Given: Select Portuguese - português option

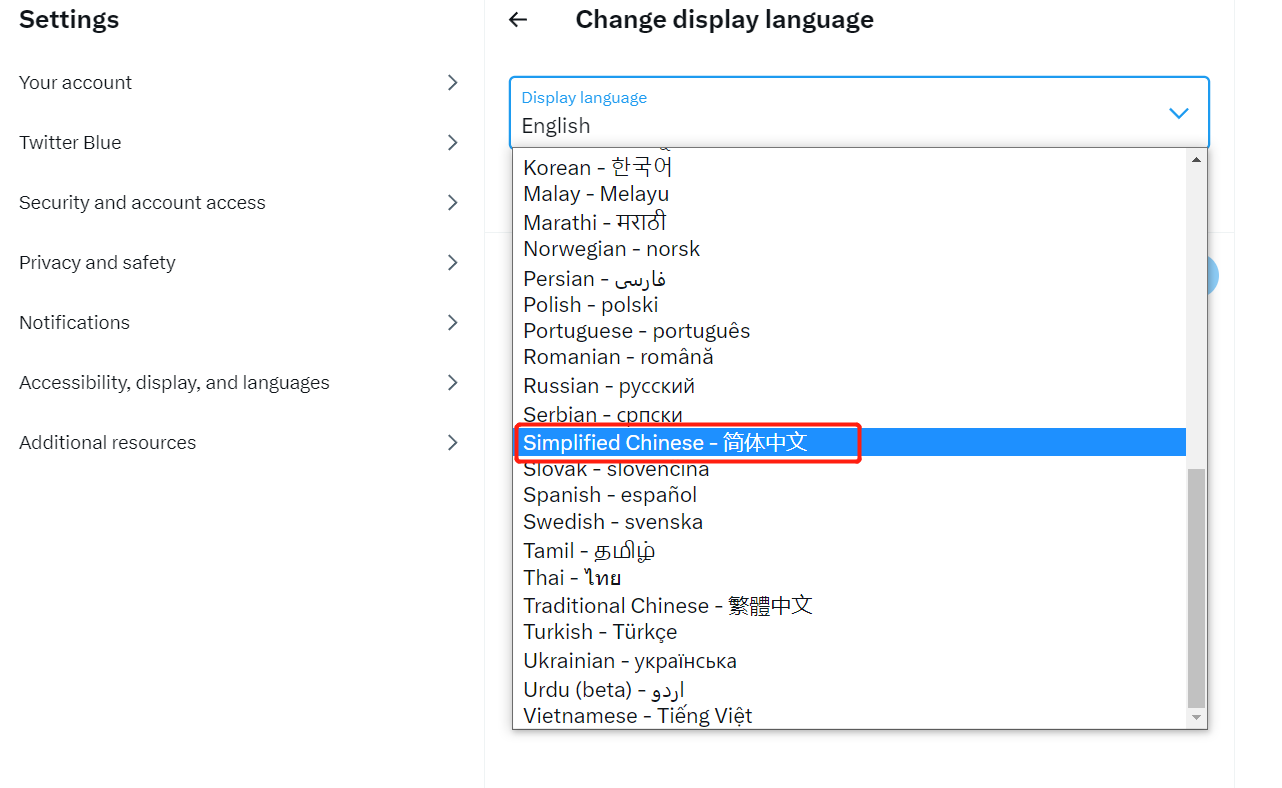Looking at the screenshot, I should point(636,331).
